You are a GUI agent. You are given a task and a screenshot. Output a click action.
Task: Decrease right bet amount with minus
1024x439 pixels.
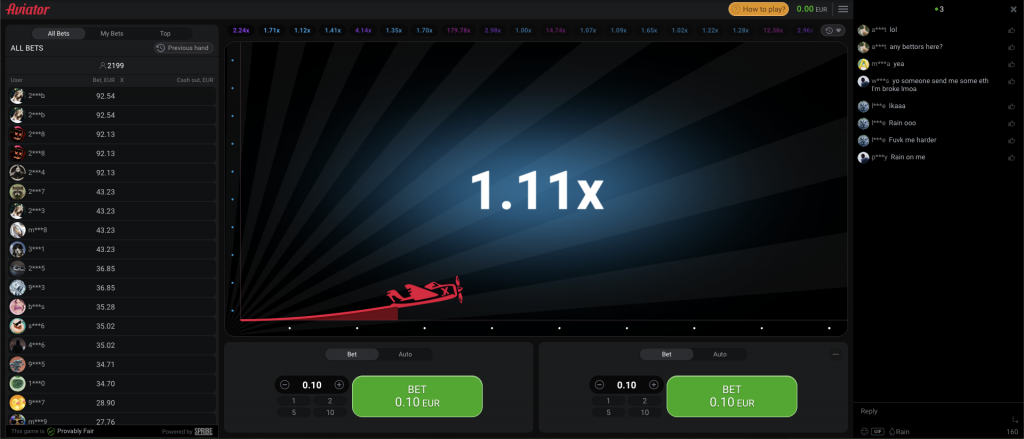[x=600, y=385]
